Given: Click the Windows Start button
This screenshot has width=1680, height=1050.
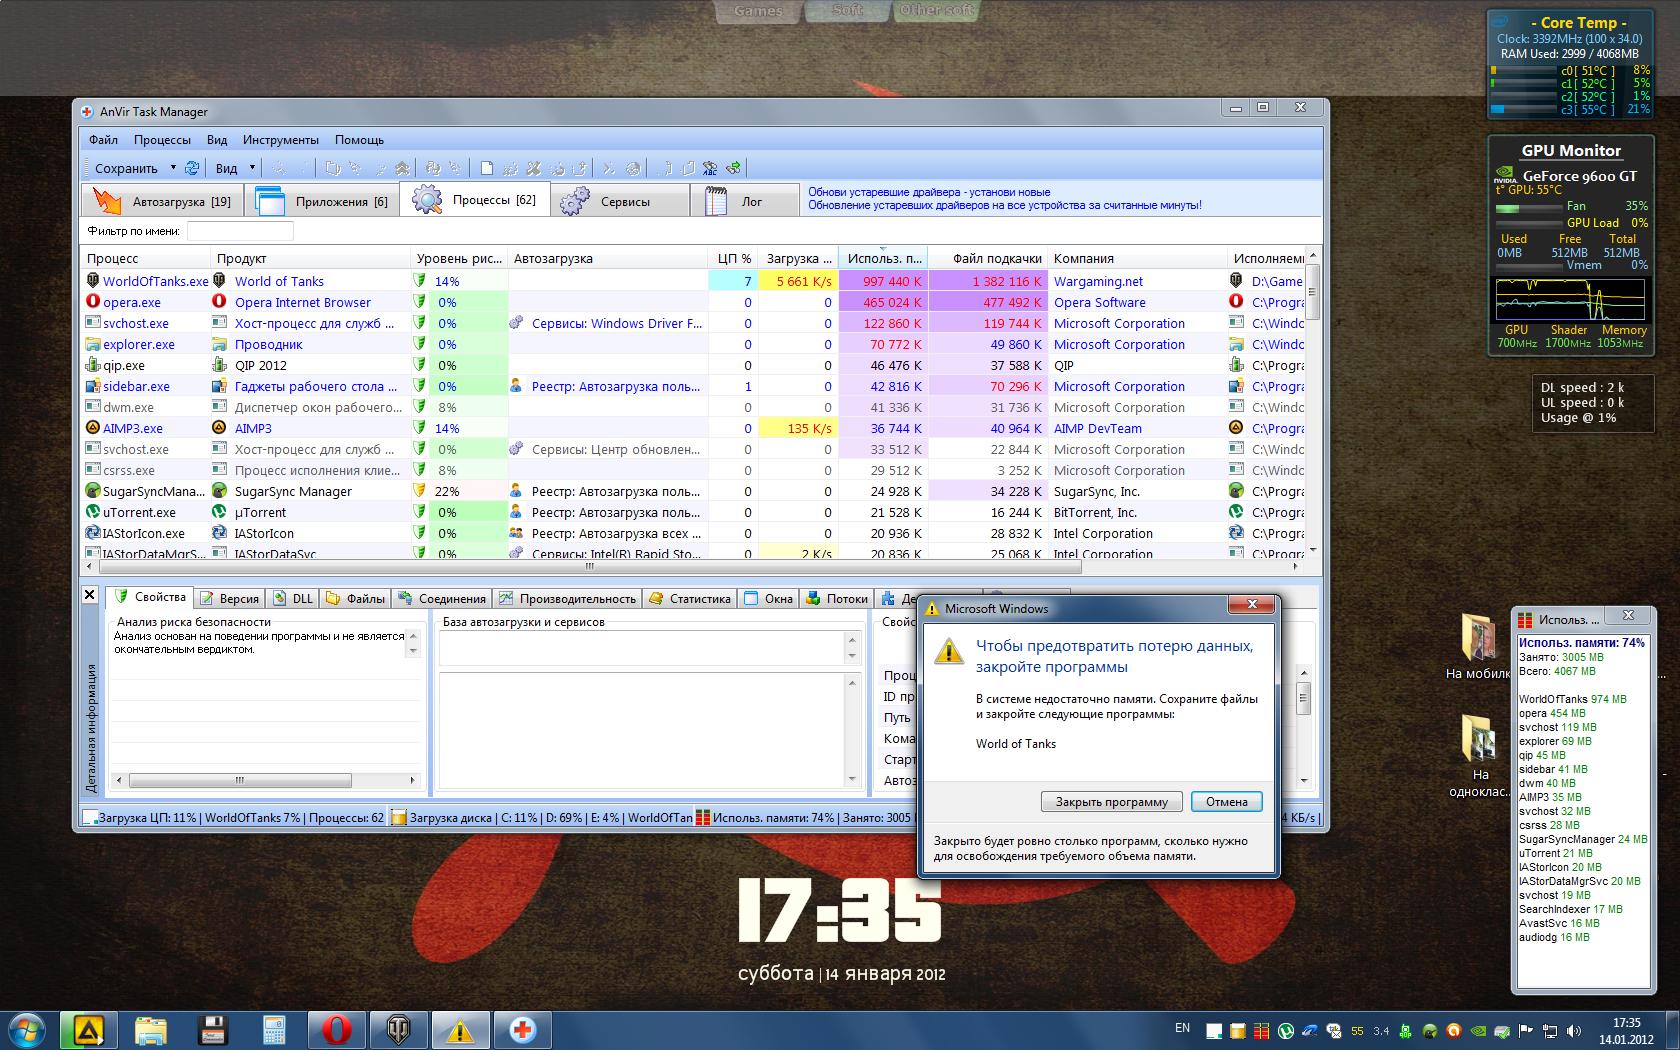Looking at the screenshot, I should pos(27,1030).
